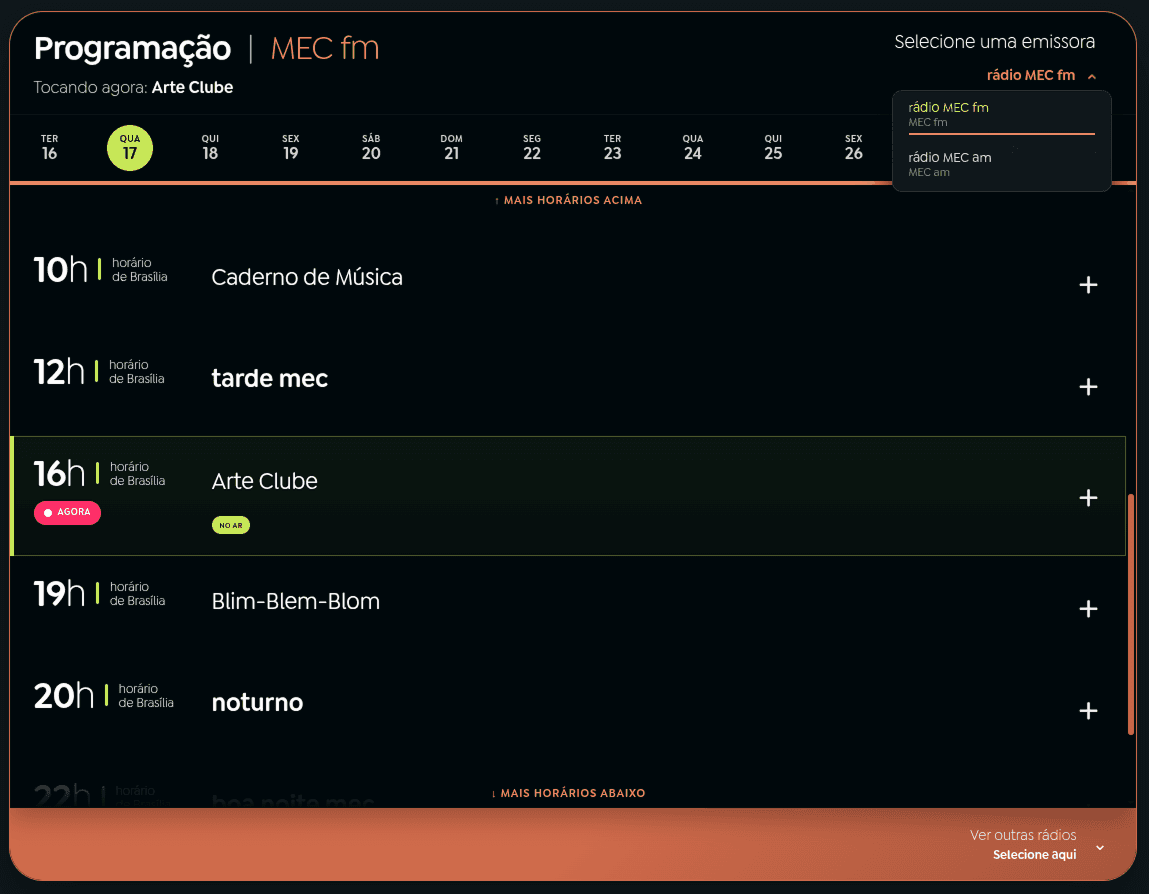Viewport: 1149px width, 894px height.
Task: Click the 16h time label
Action: pos(59,473)
